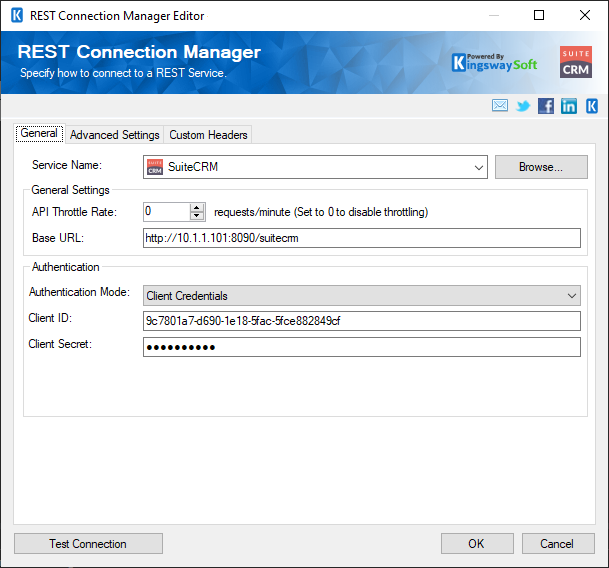This screenshot has width=609, height=568.
Task: Expand the Service Name dropdown
Action: coord(478,167)
